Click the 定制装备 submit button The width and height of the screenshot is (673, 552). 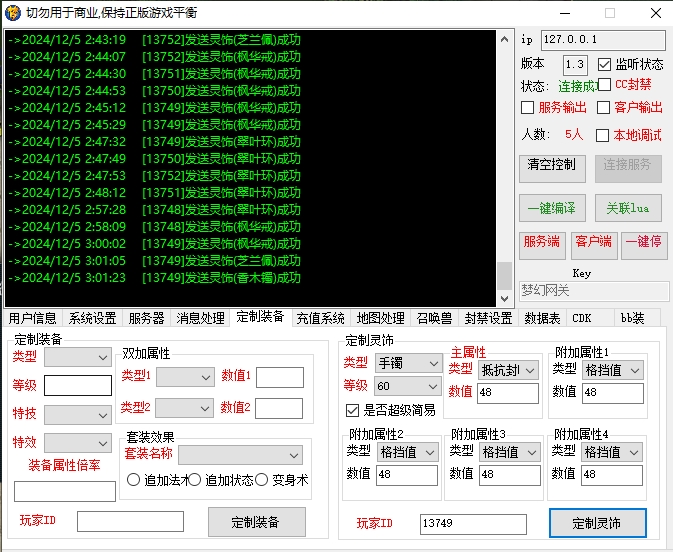coord(257,522)
